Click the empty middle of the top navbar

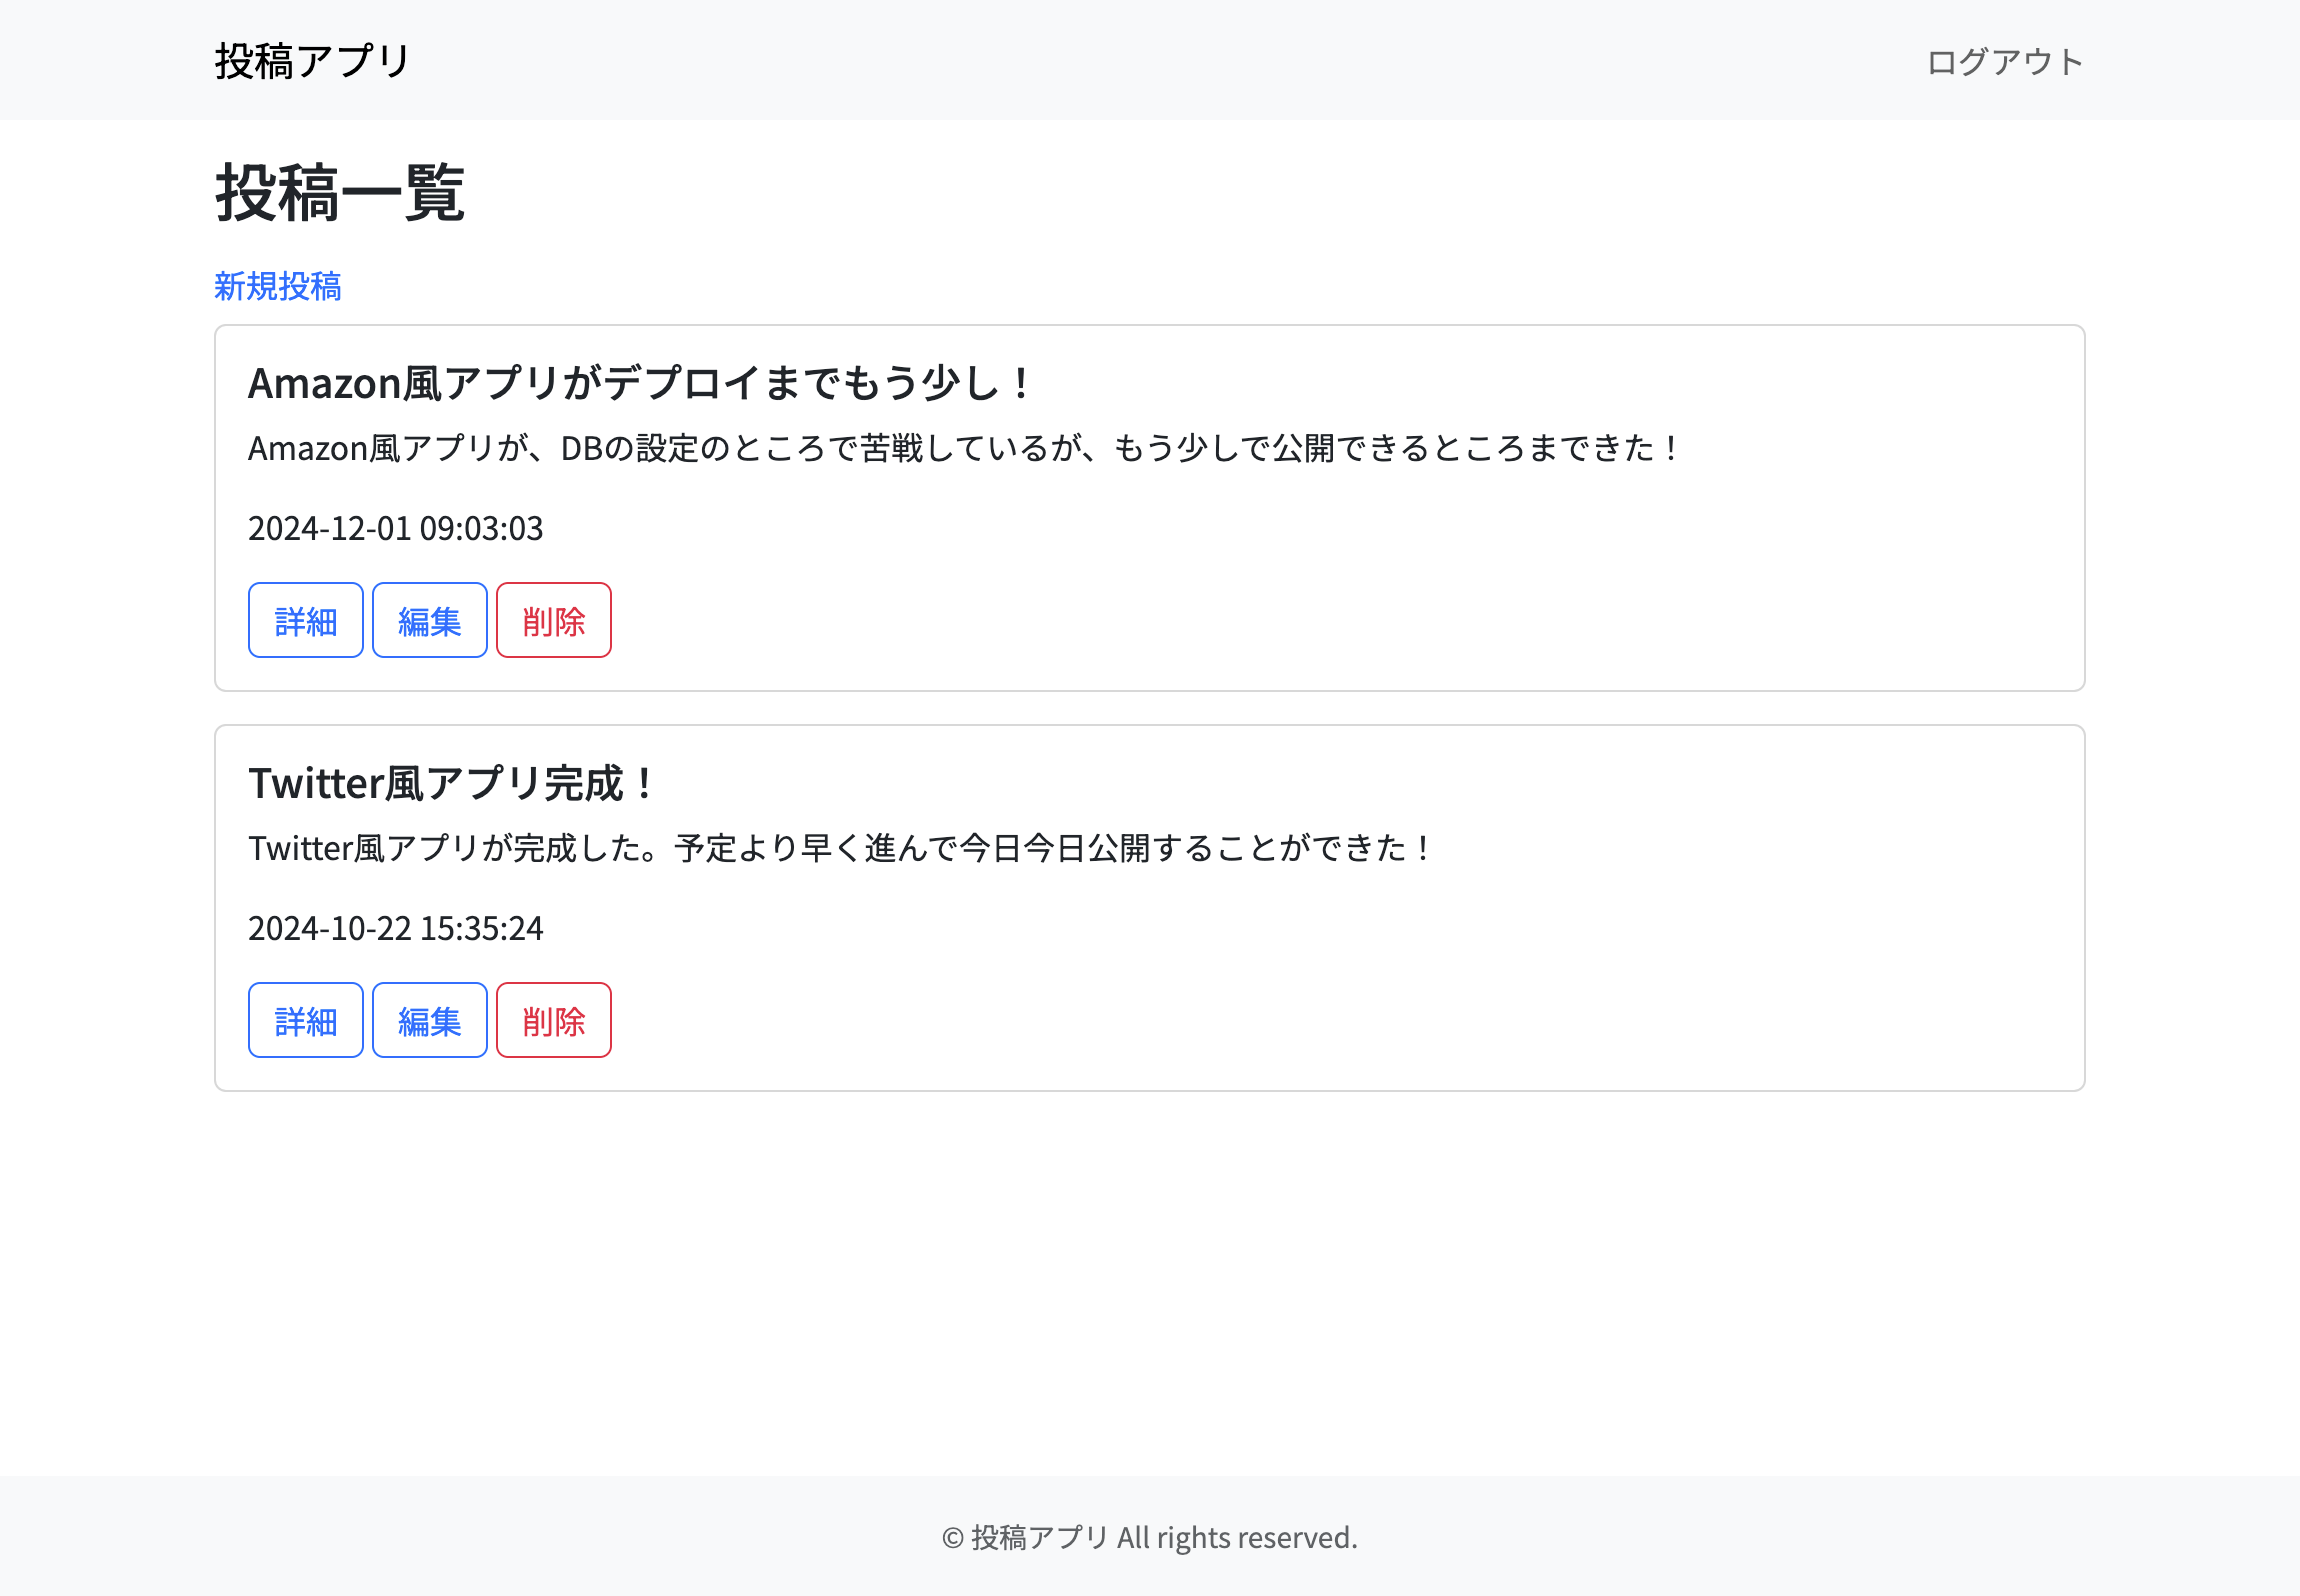pos(1150,60)
